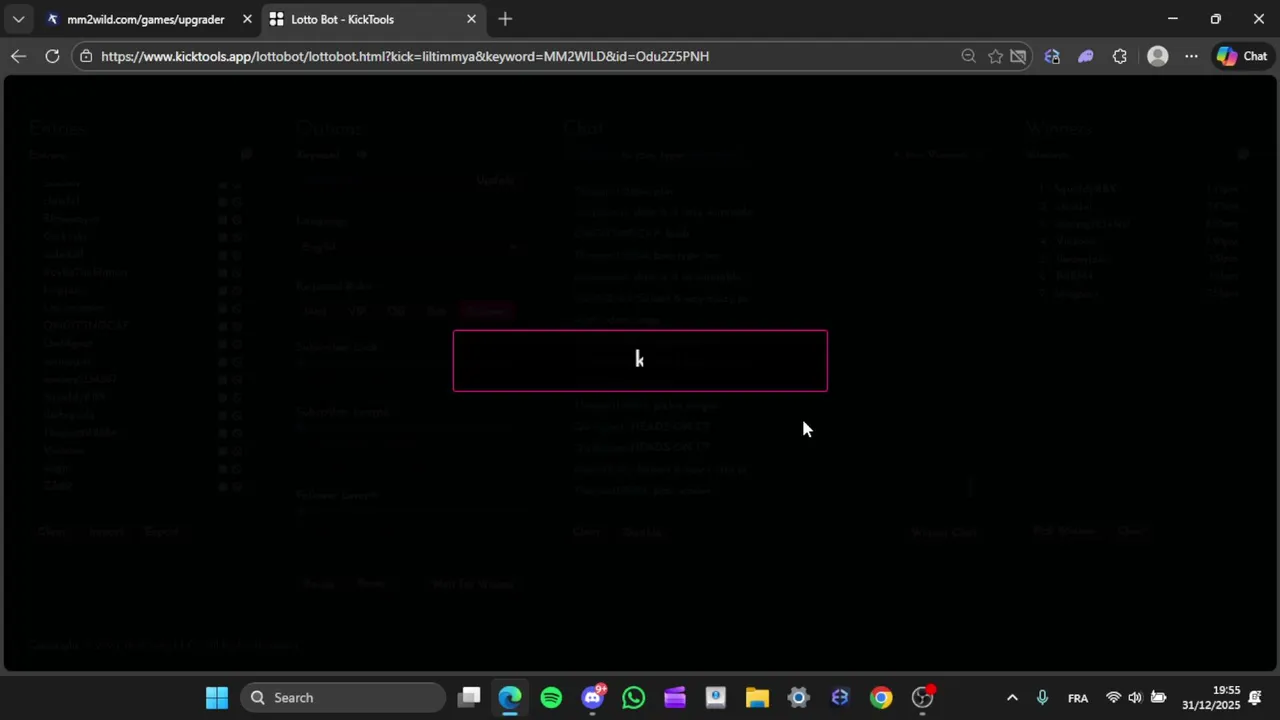The height and width of the screenshot is (720, 1280).
Task: Open the clock showing 19:55 31/12/2025
Action: pyautogui.click(x=1211, y=698)
